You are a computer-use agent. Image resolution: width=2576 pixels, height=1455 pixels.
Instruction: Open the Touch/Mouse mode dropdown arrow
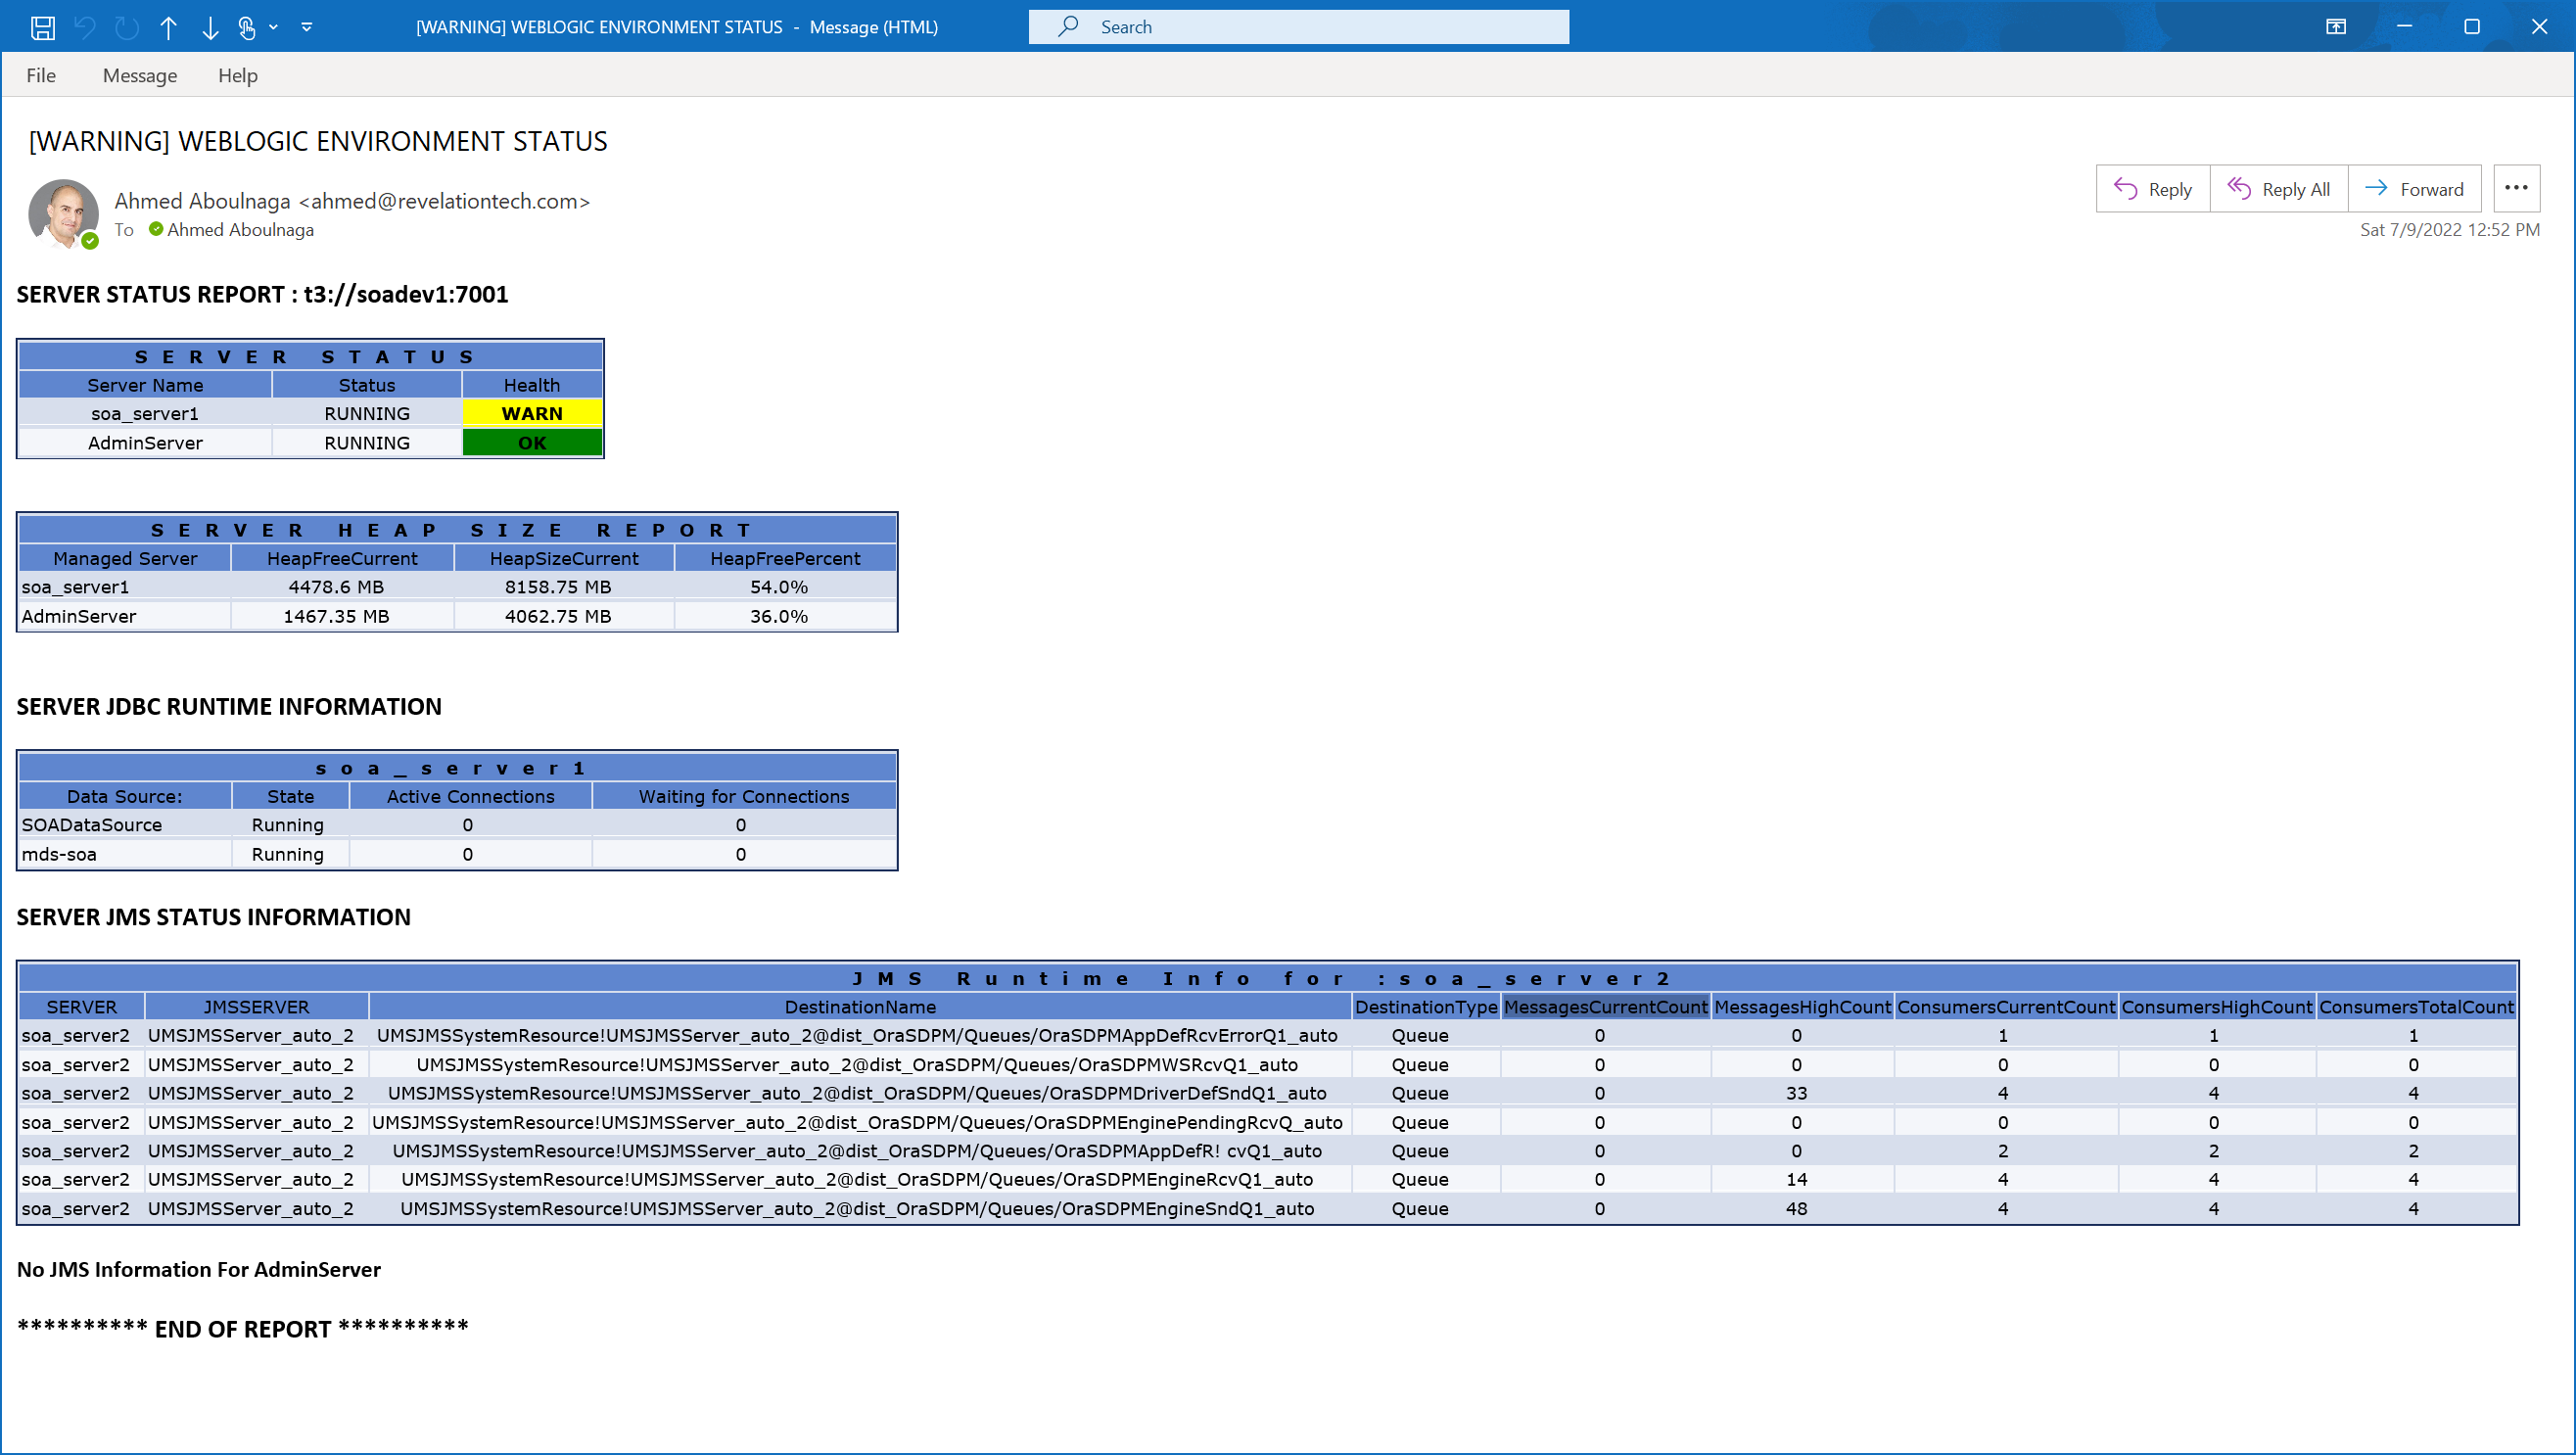pyautogui.click(x=273, y=27)
